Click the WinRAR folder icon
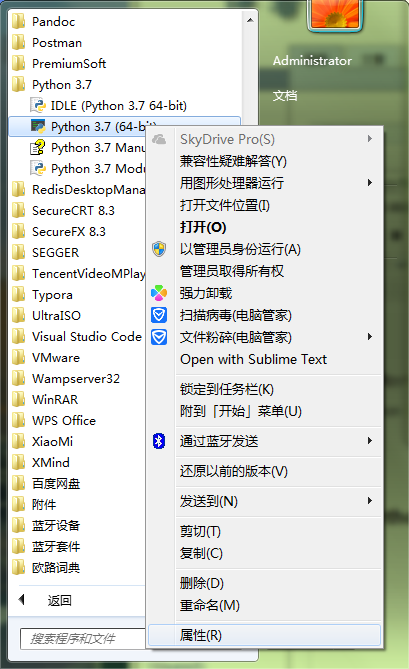Image resolution: width=409 pixels, height=669 pixels. pos(18,399)
